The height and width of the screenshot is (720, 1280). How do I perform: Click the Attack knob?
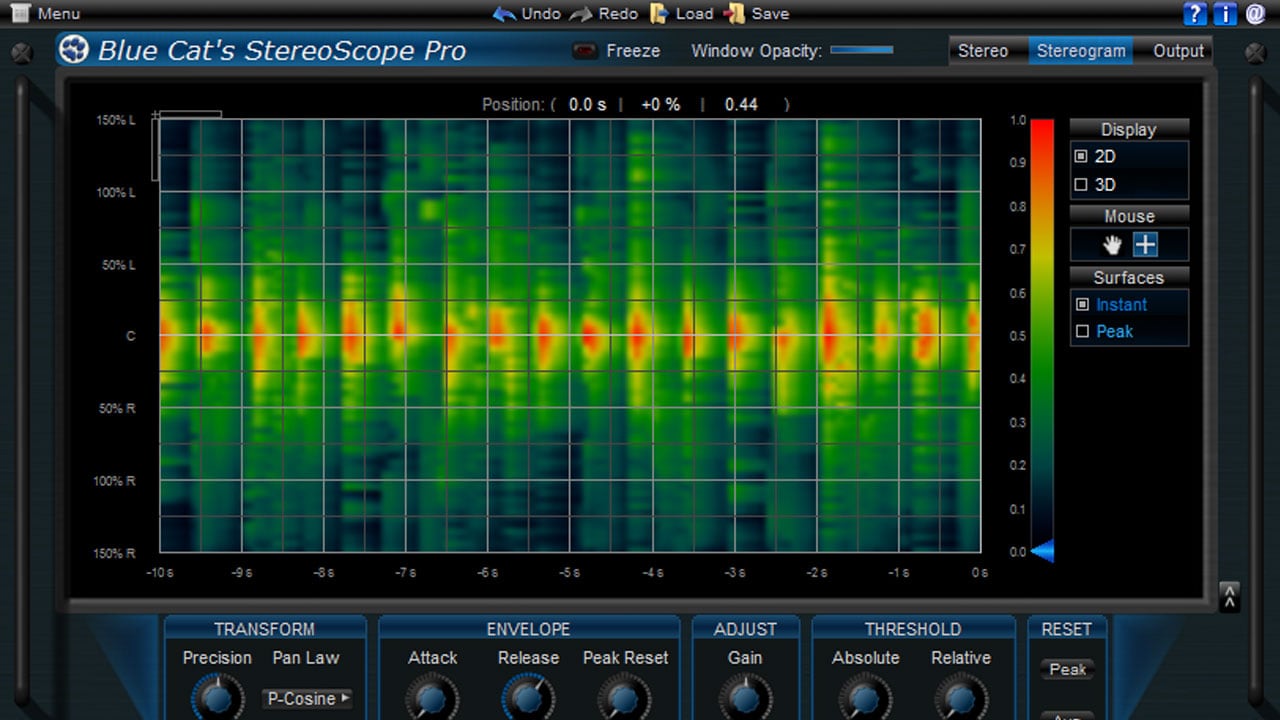pos(432,697)
